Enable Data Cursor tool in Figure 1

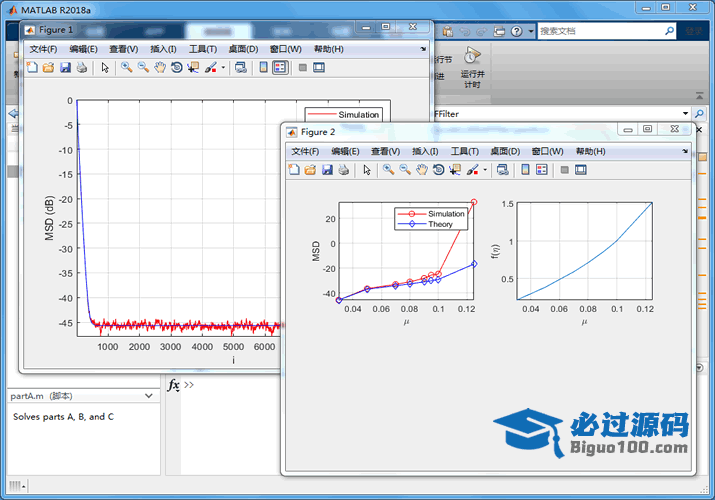point(193,67)
